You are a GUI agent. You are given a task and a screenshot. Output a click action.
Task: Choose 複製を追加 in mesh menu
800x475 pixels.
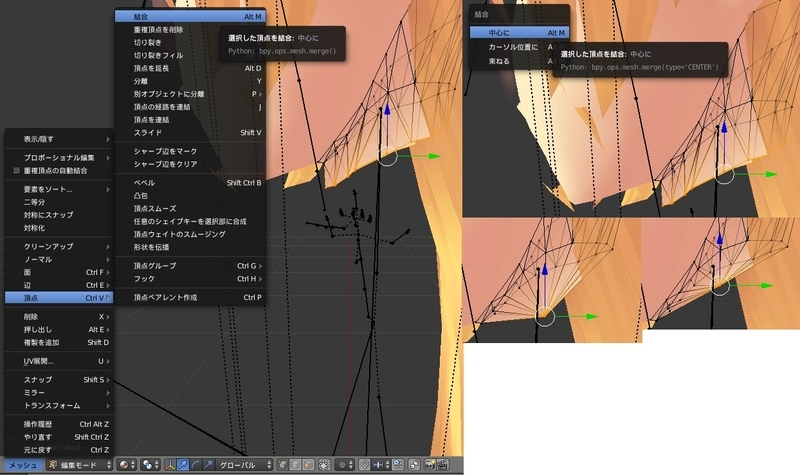point(59,342)
